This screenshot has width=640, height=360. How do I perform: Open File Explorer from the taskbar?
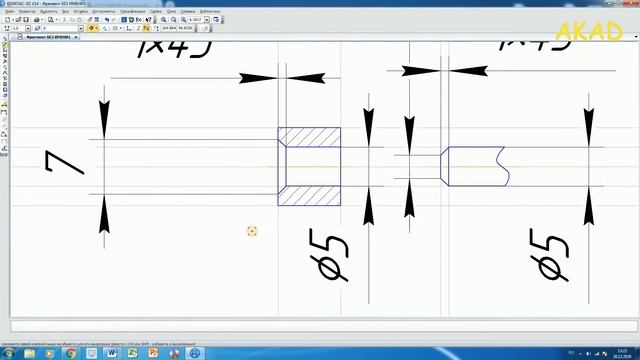tap(29, 353)
